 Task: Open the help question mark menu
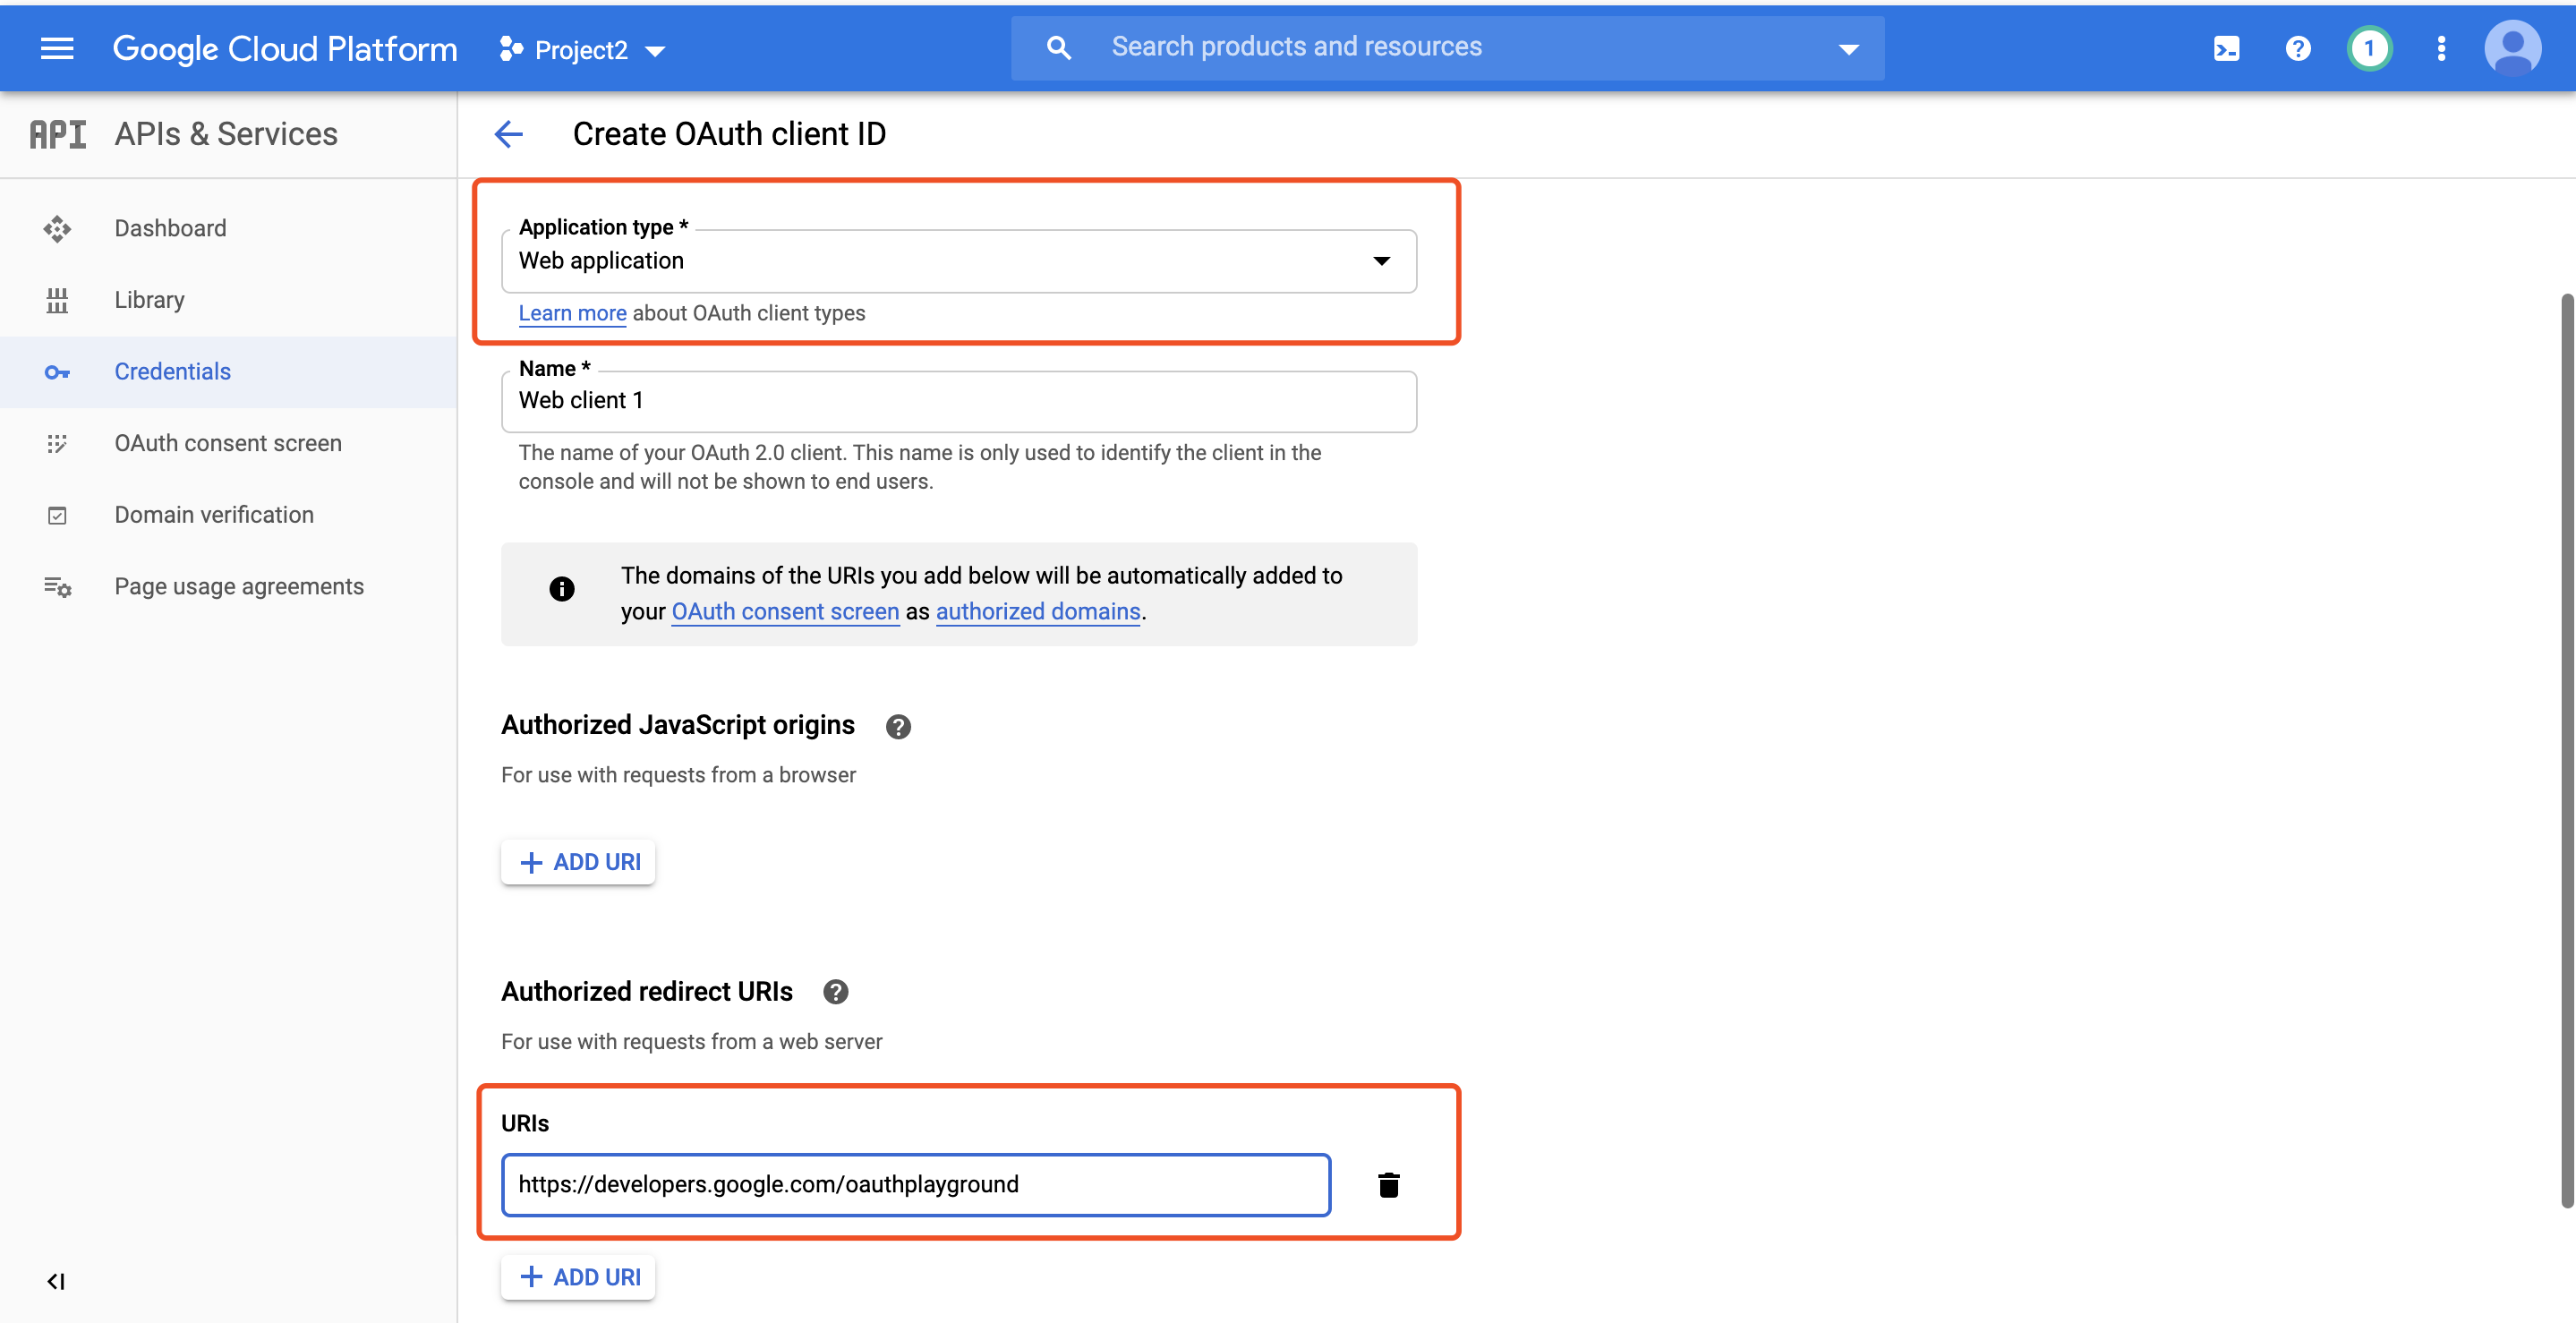[x=2297, y=48]
